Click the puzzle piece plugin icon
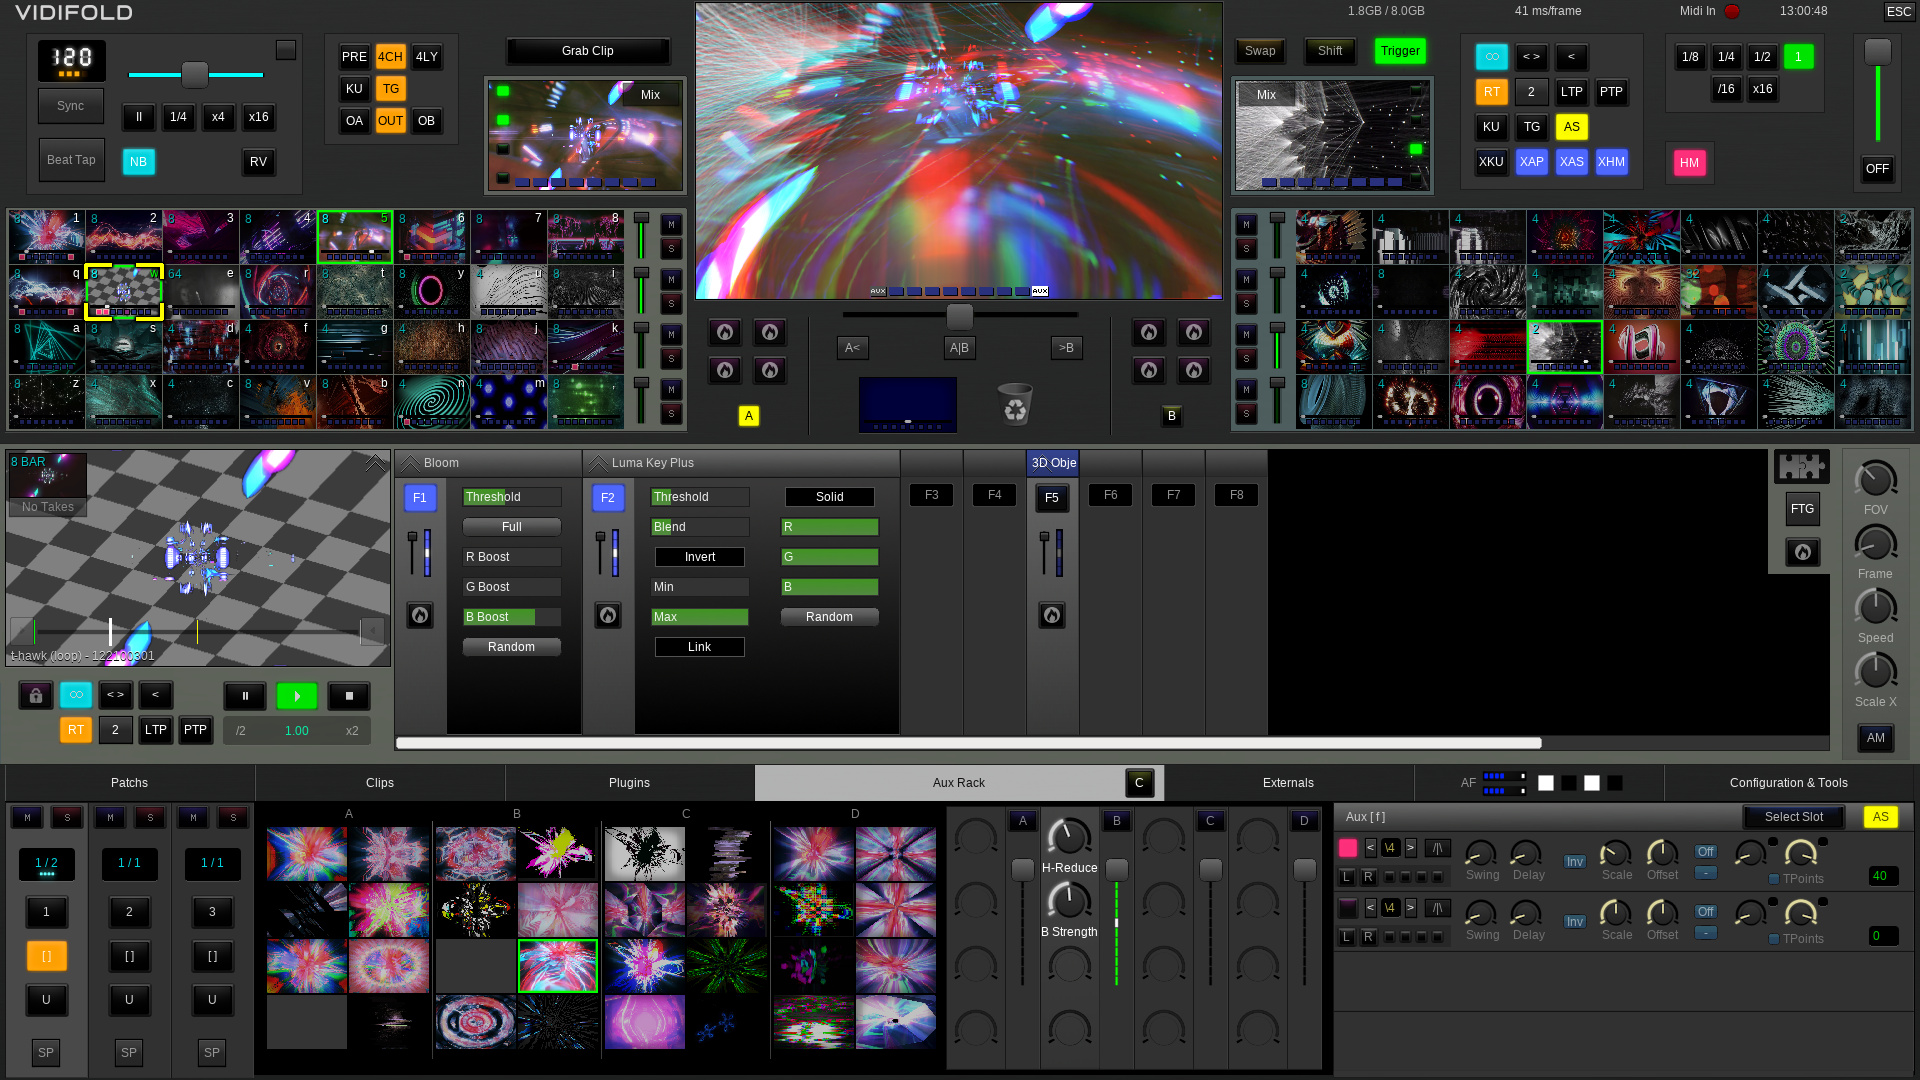 [x=1802, y=466]
